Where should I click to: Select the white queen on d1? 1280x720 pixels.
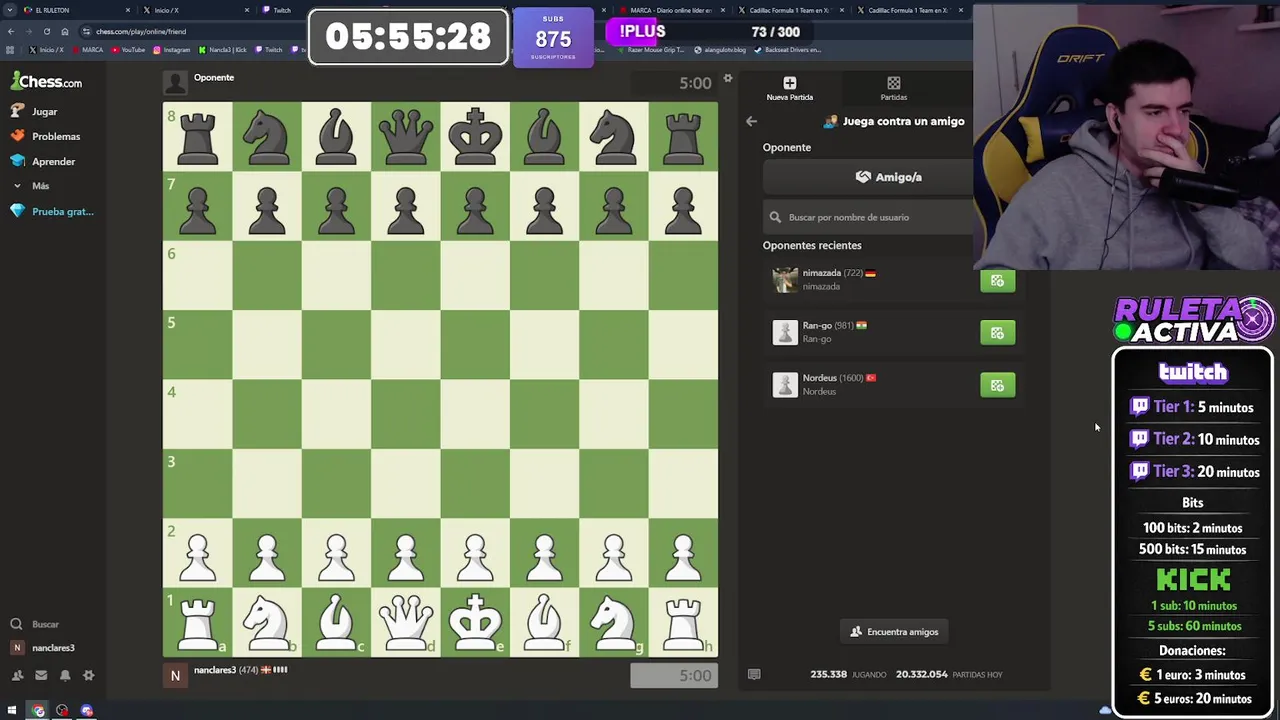pos(406,622)
